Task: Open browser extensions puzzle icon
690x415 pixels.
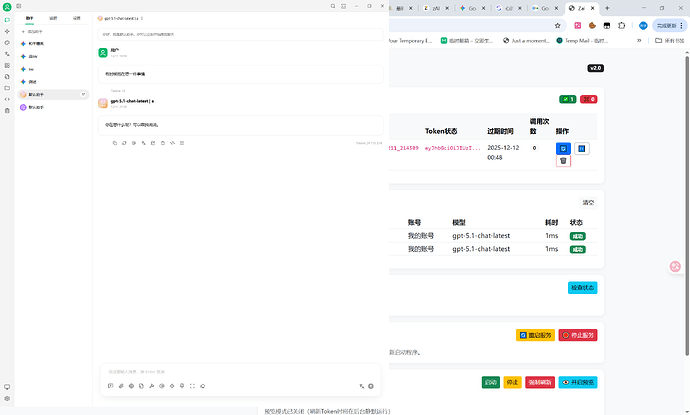Action: [621, 26]
